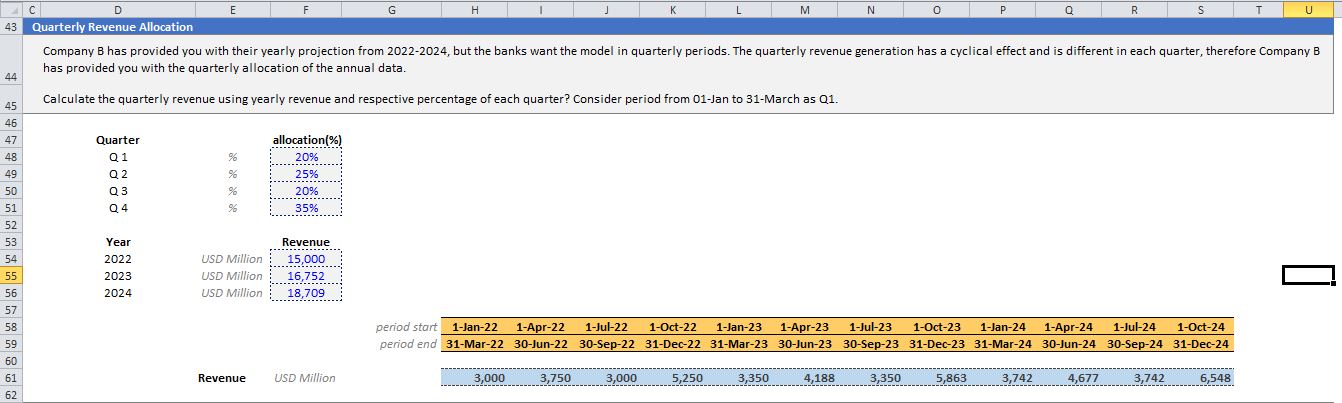1342x403 pixels.
Task: Click the USD Million label in row 61
Action: (x=305, y=378)
